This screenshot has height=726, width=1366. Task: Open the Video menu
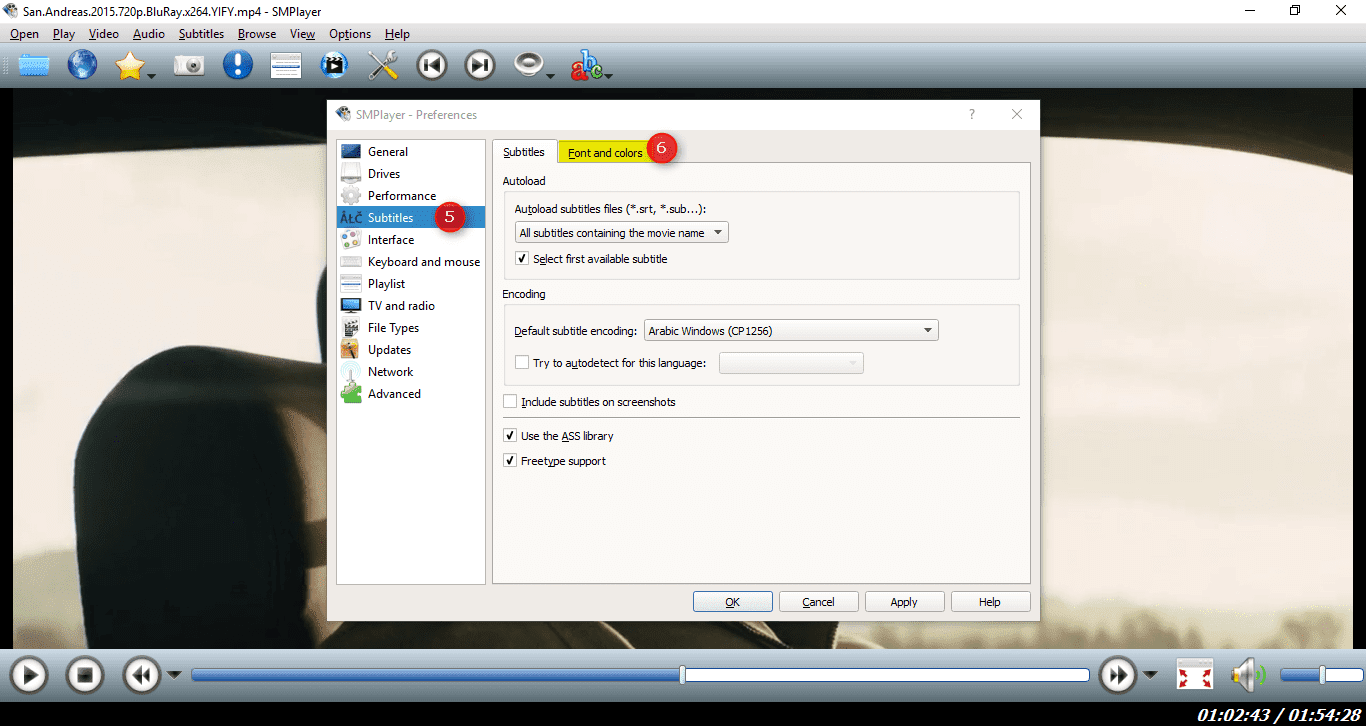(x=103, y=34)
